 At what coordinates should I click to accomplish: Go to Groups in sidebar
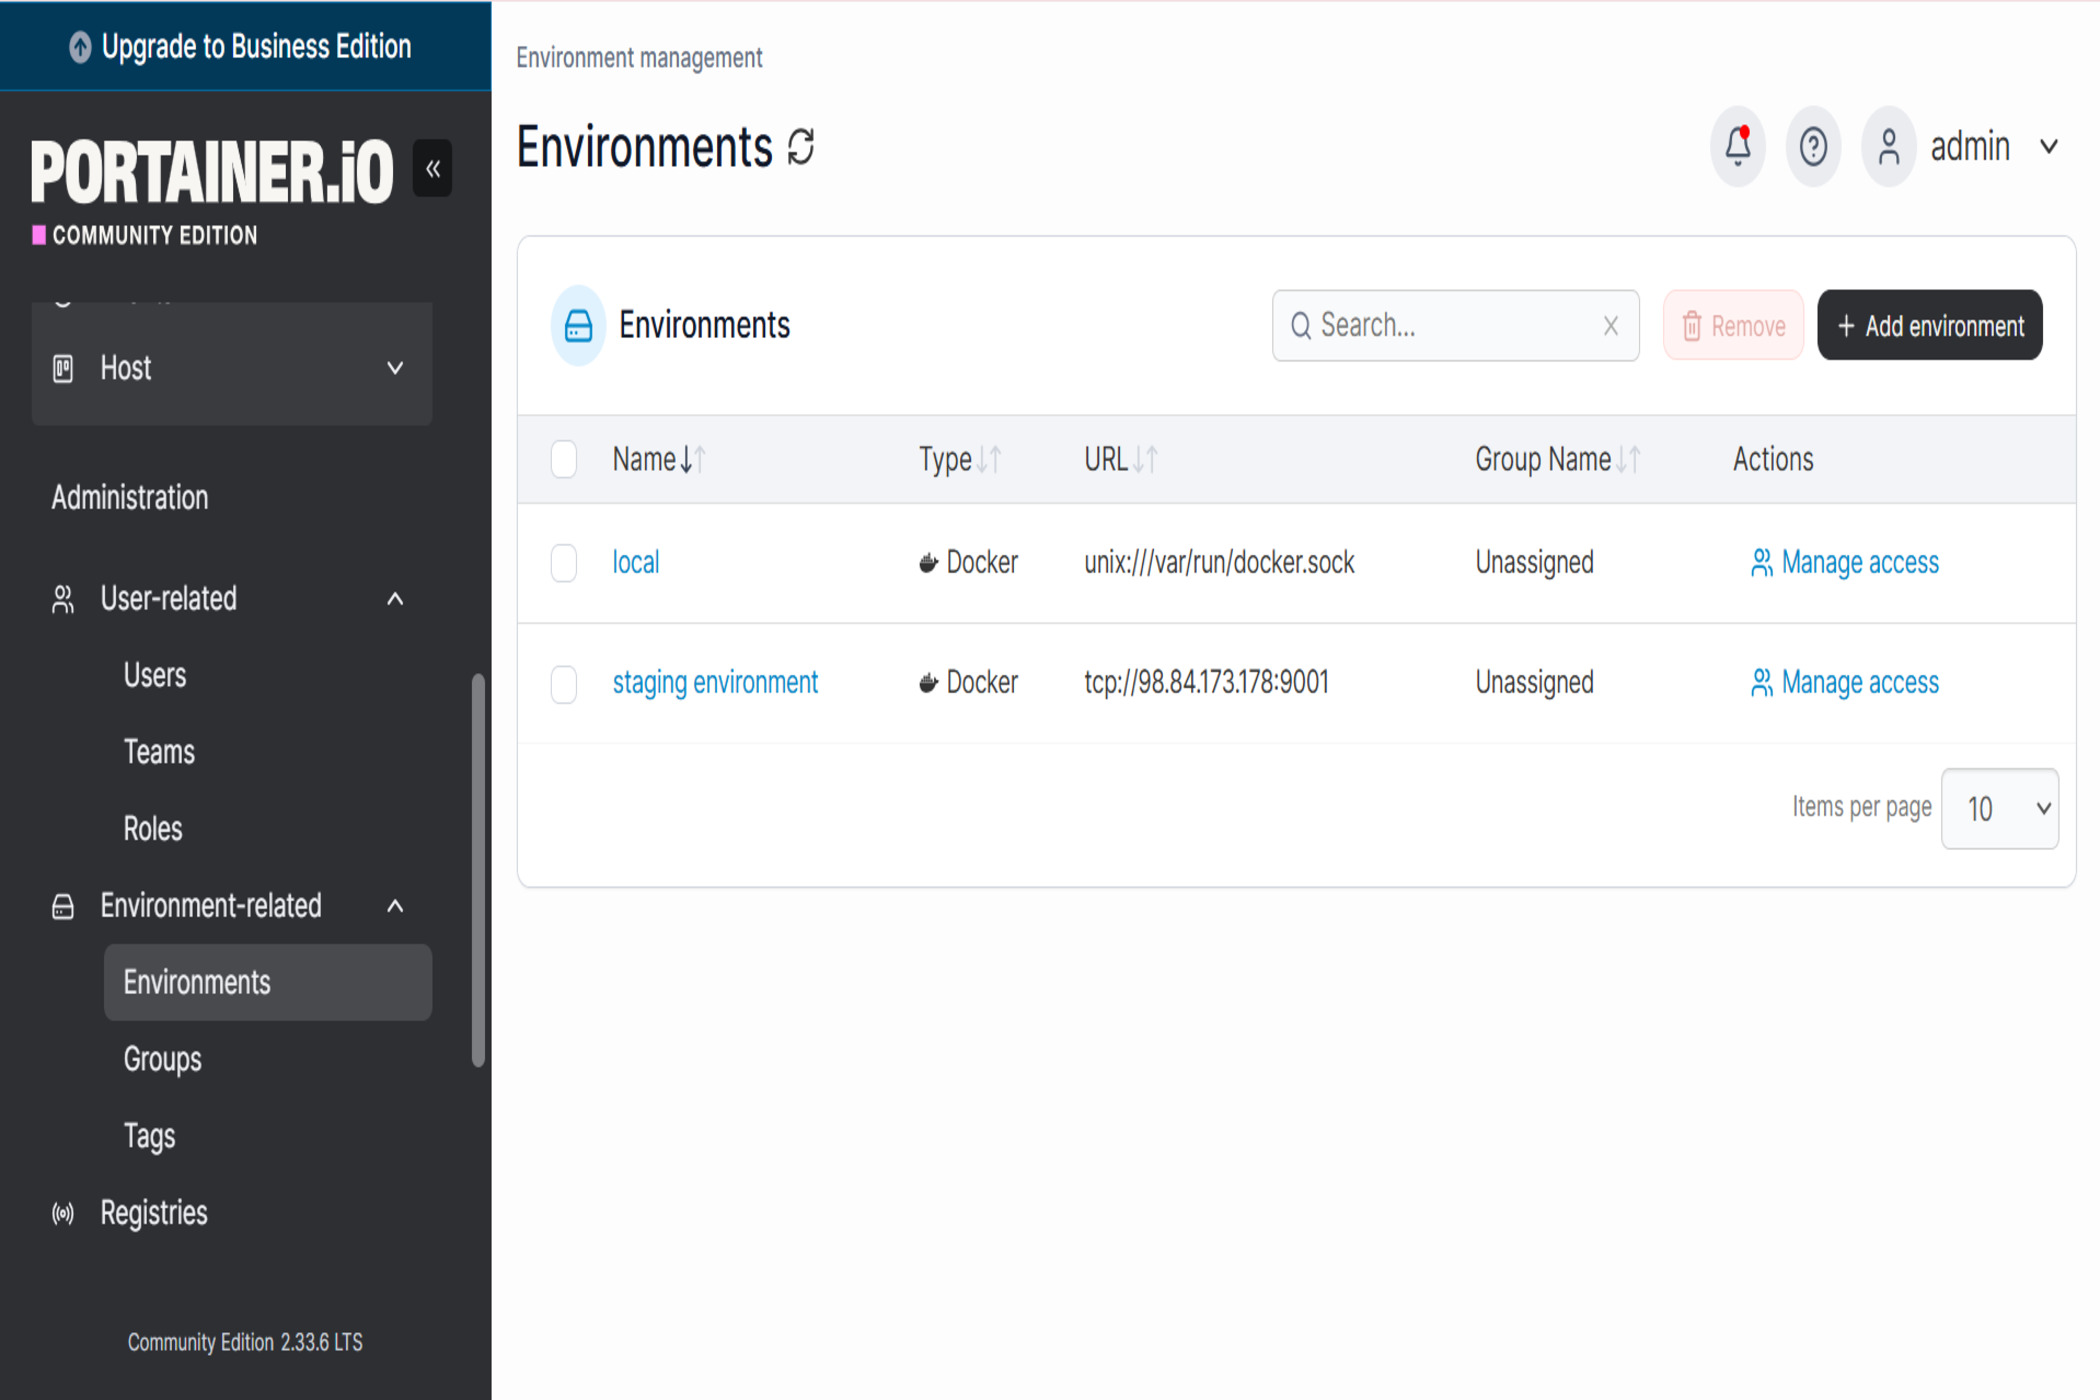point(162,1059)
